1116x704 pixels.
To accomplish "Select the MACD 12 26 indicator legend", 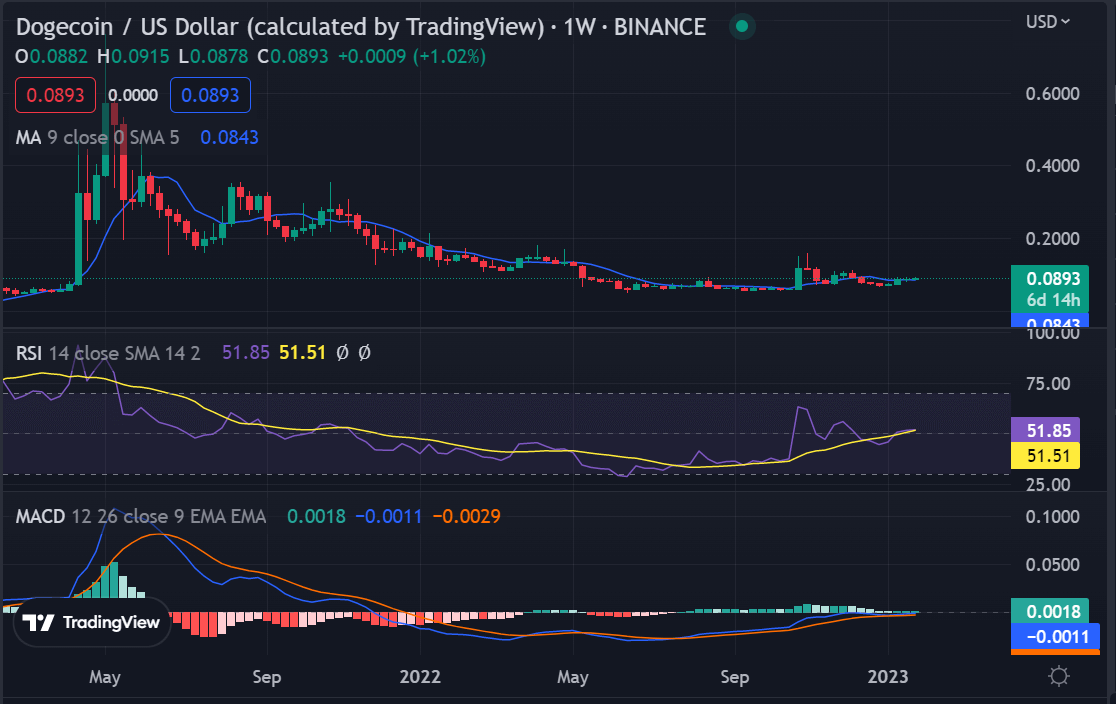I will (x=141, y=516).
